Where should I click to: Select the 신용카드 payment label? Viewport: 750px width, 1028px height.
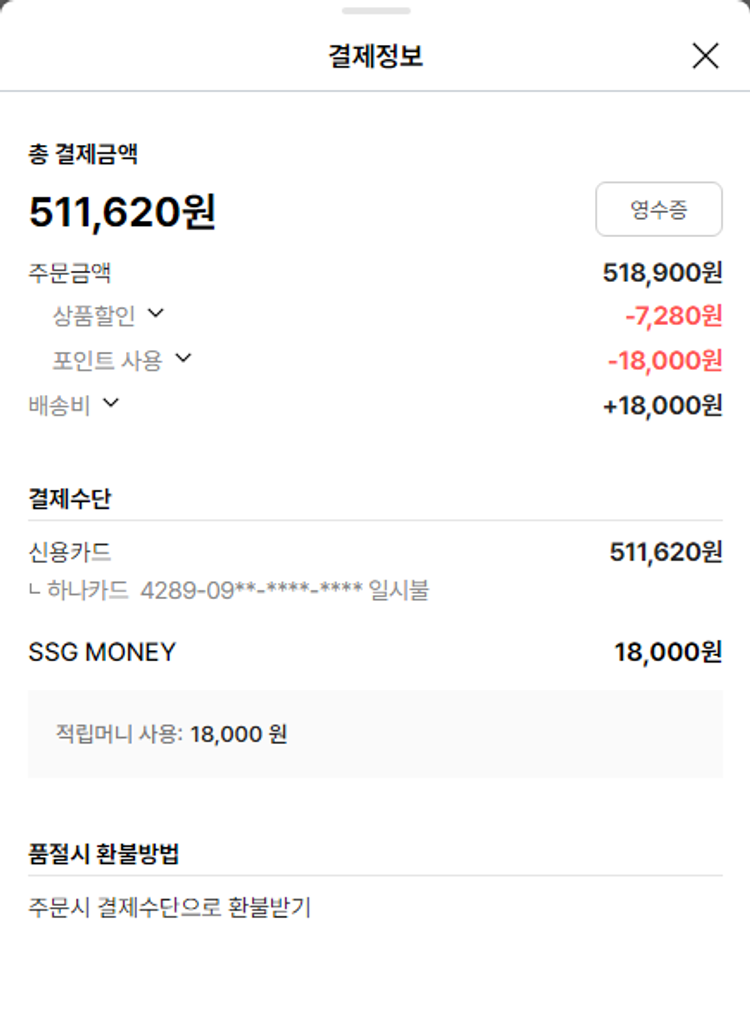[x=70, y=552]
